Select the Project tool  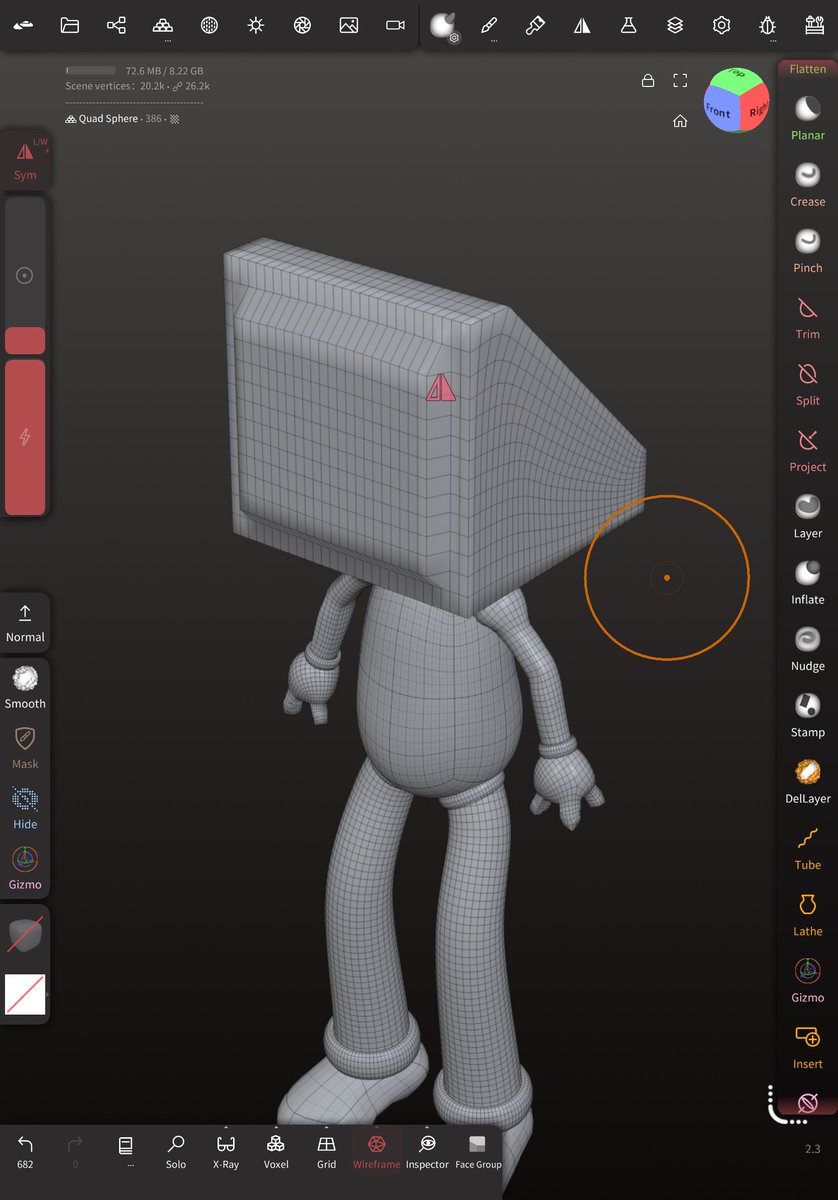[x=808, y=450]
